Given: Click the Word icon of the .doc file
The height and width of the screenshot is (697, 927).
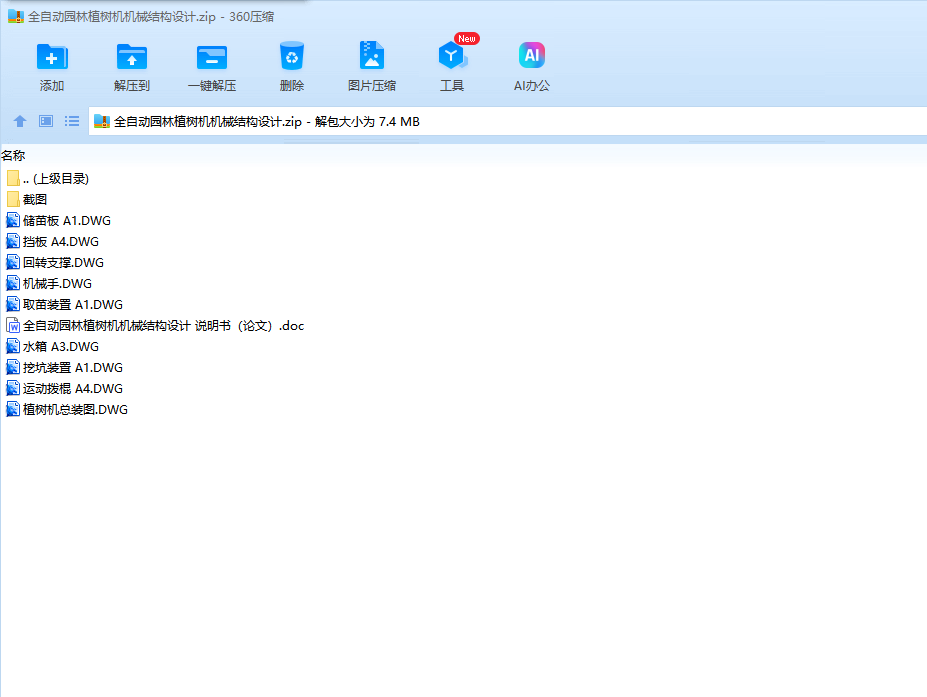Looking at the screenshot, I should click(13, 326).
